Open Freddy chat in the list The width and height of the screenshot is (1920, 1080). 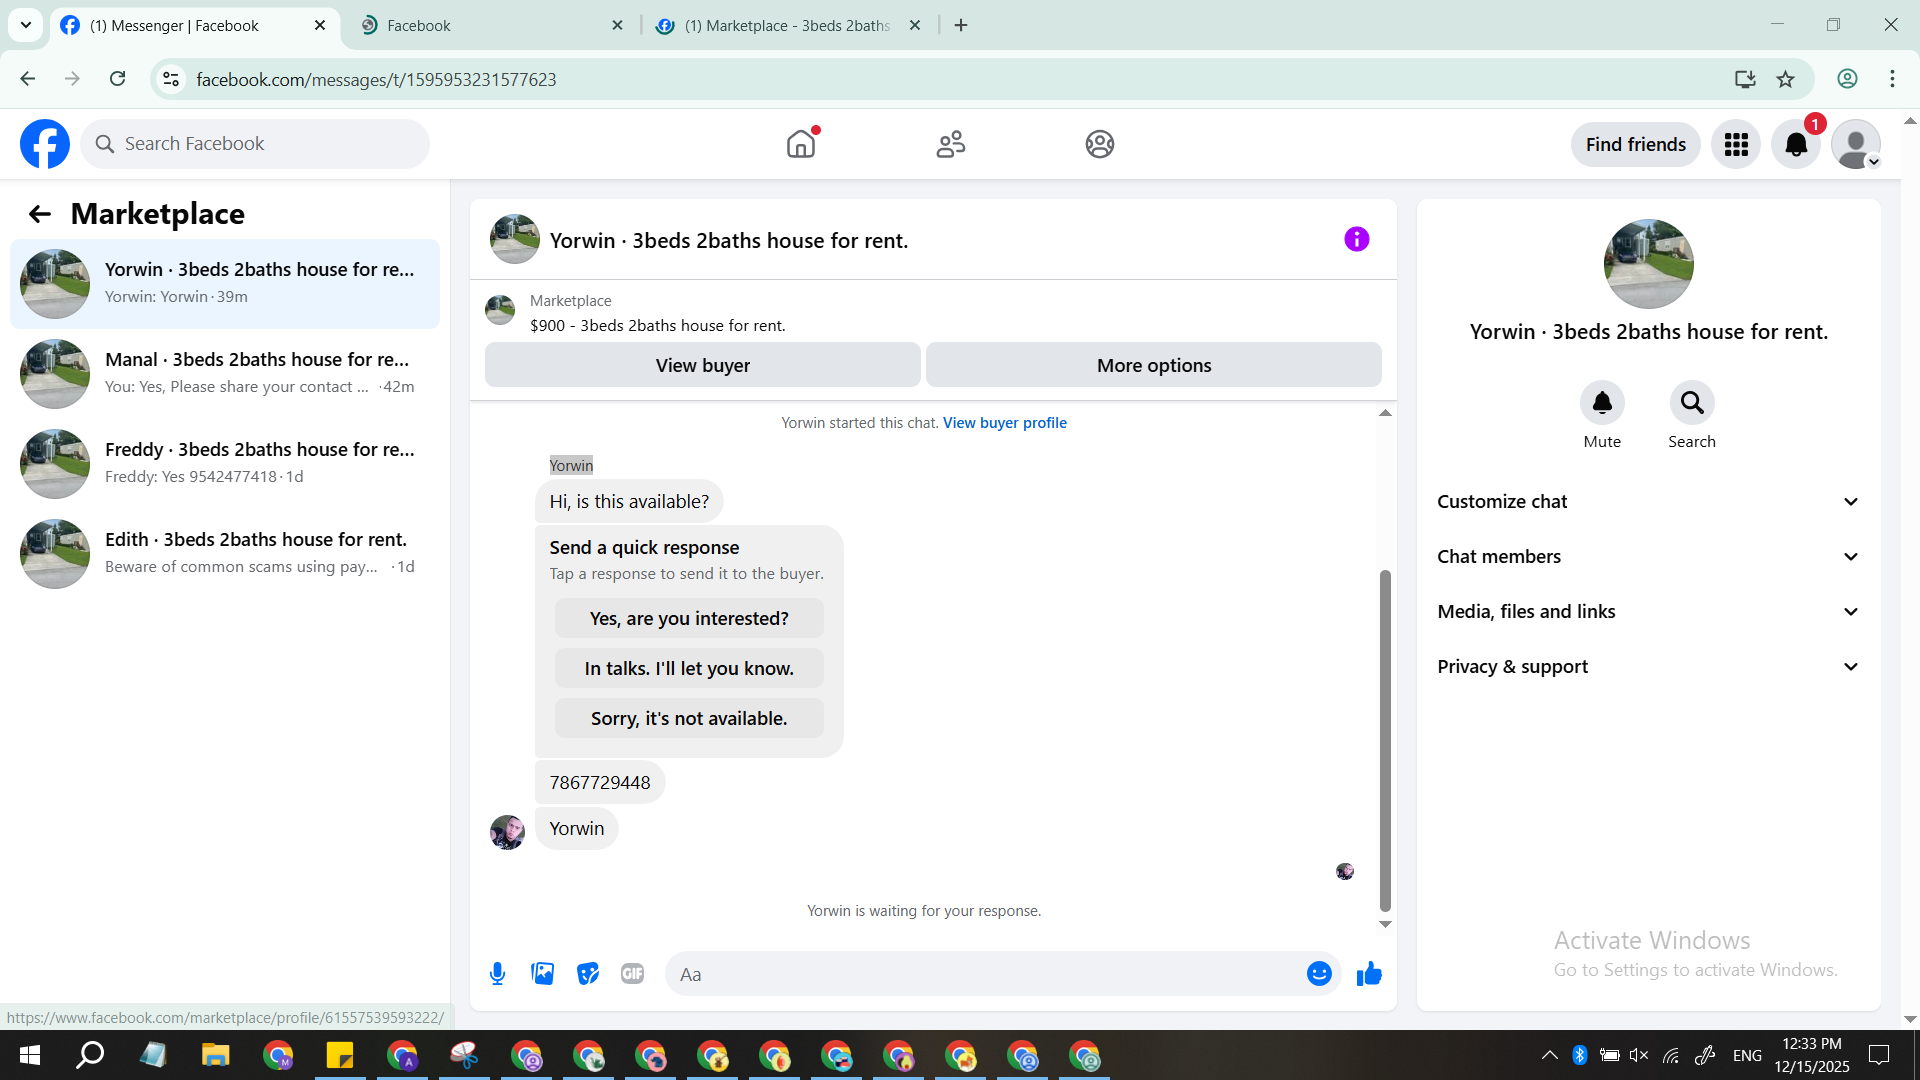pyautogui.click(x=225, y=464)
